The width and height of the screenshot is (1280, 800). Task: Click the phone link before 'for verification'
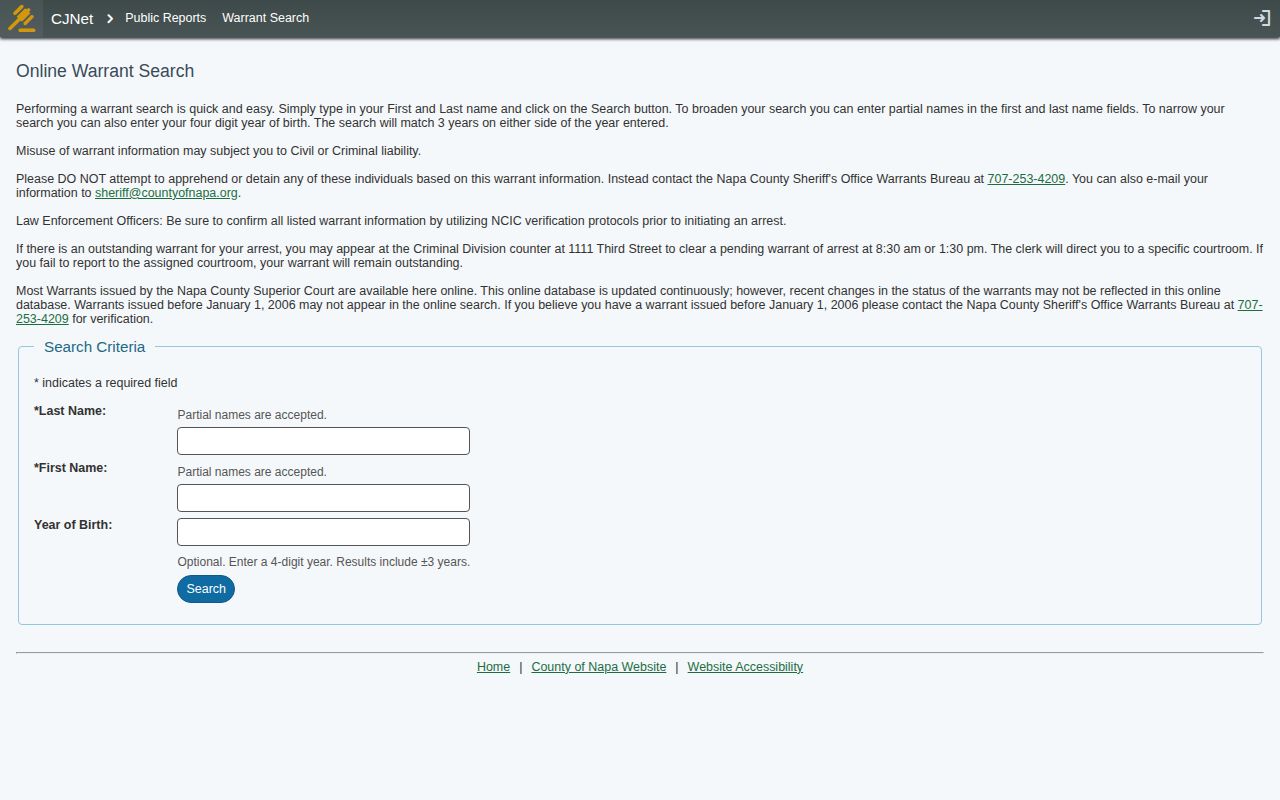tap(42, 319)
